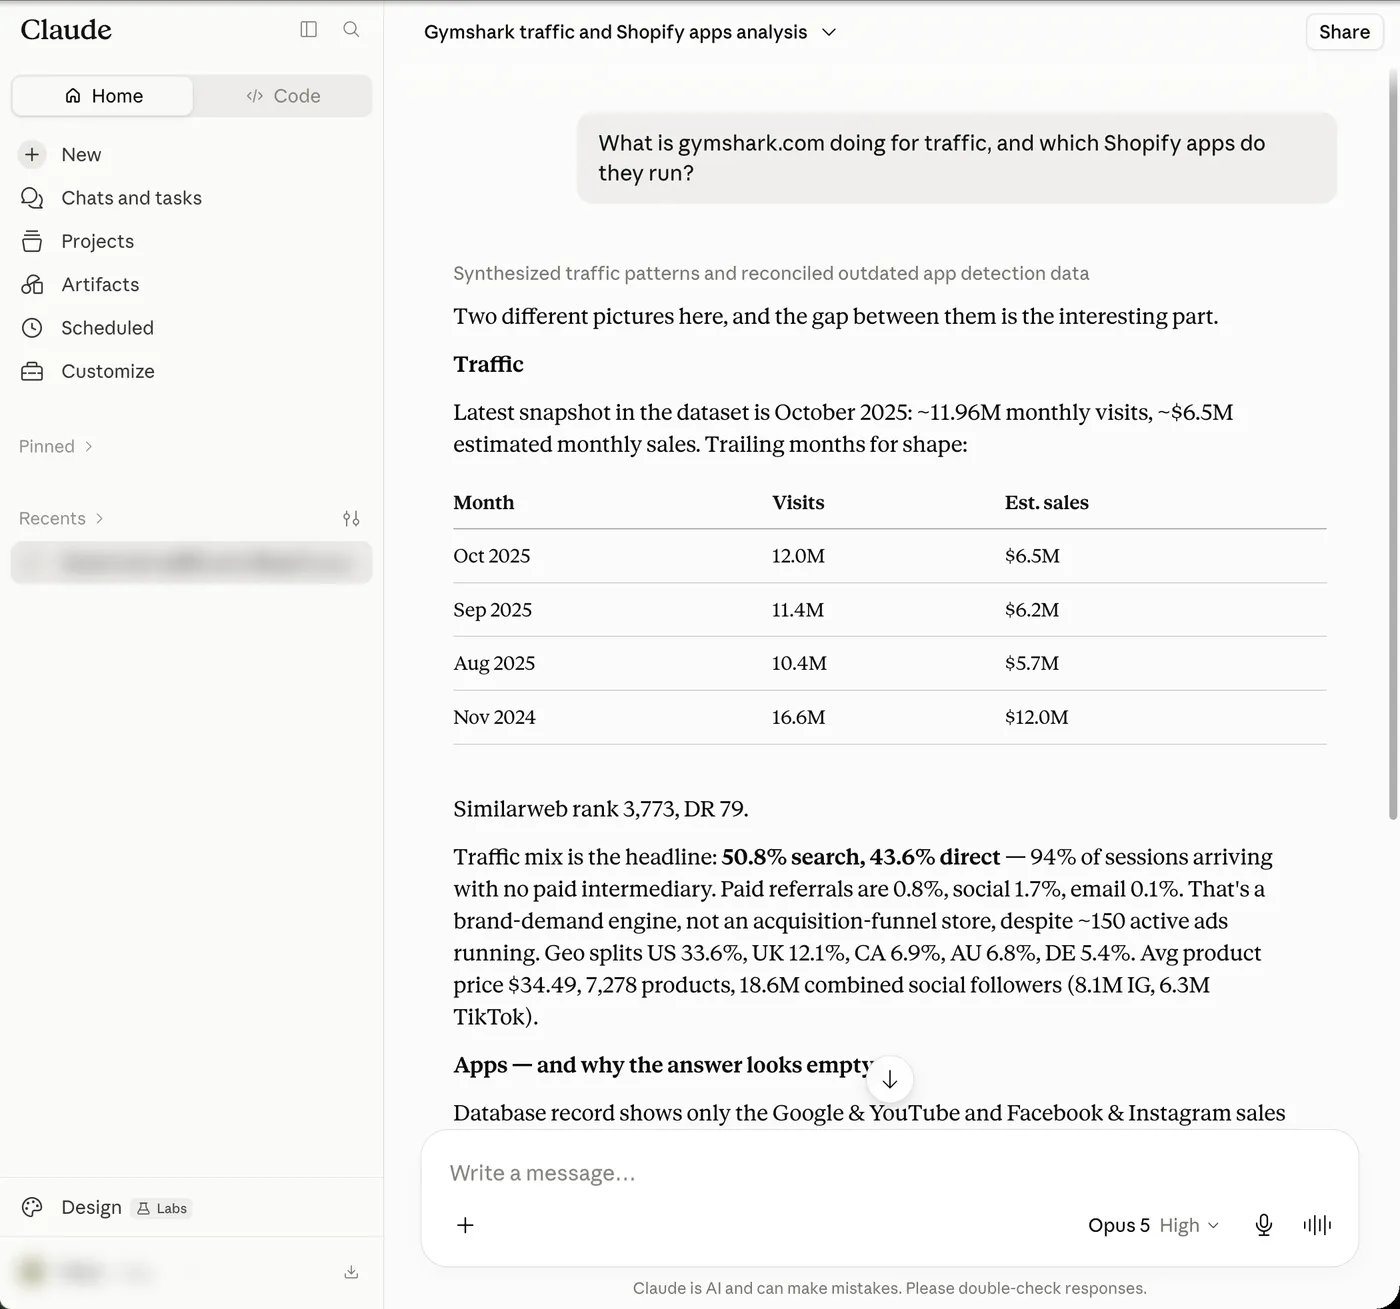Click the '11.4M' visits cell
This screenshot has height=1309, width=1400.
798,610
